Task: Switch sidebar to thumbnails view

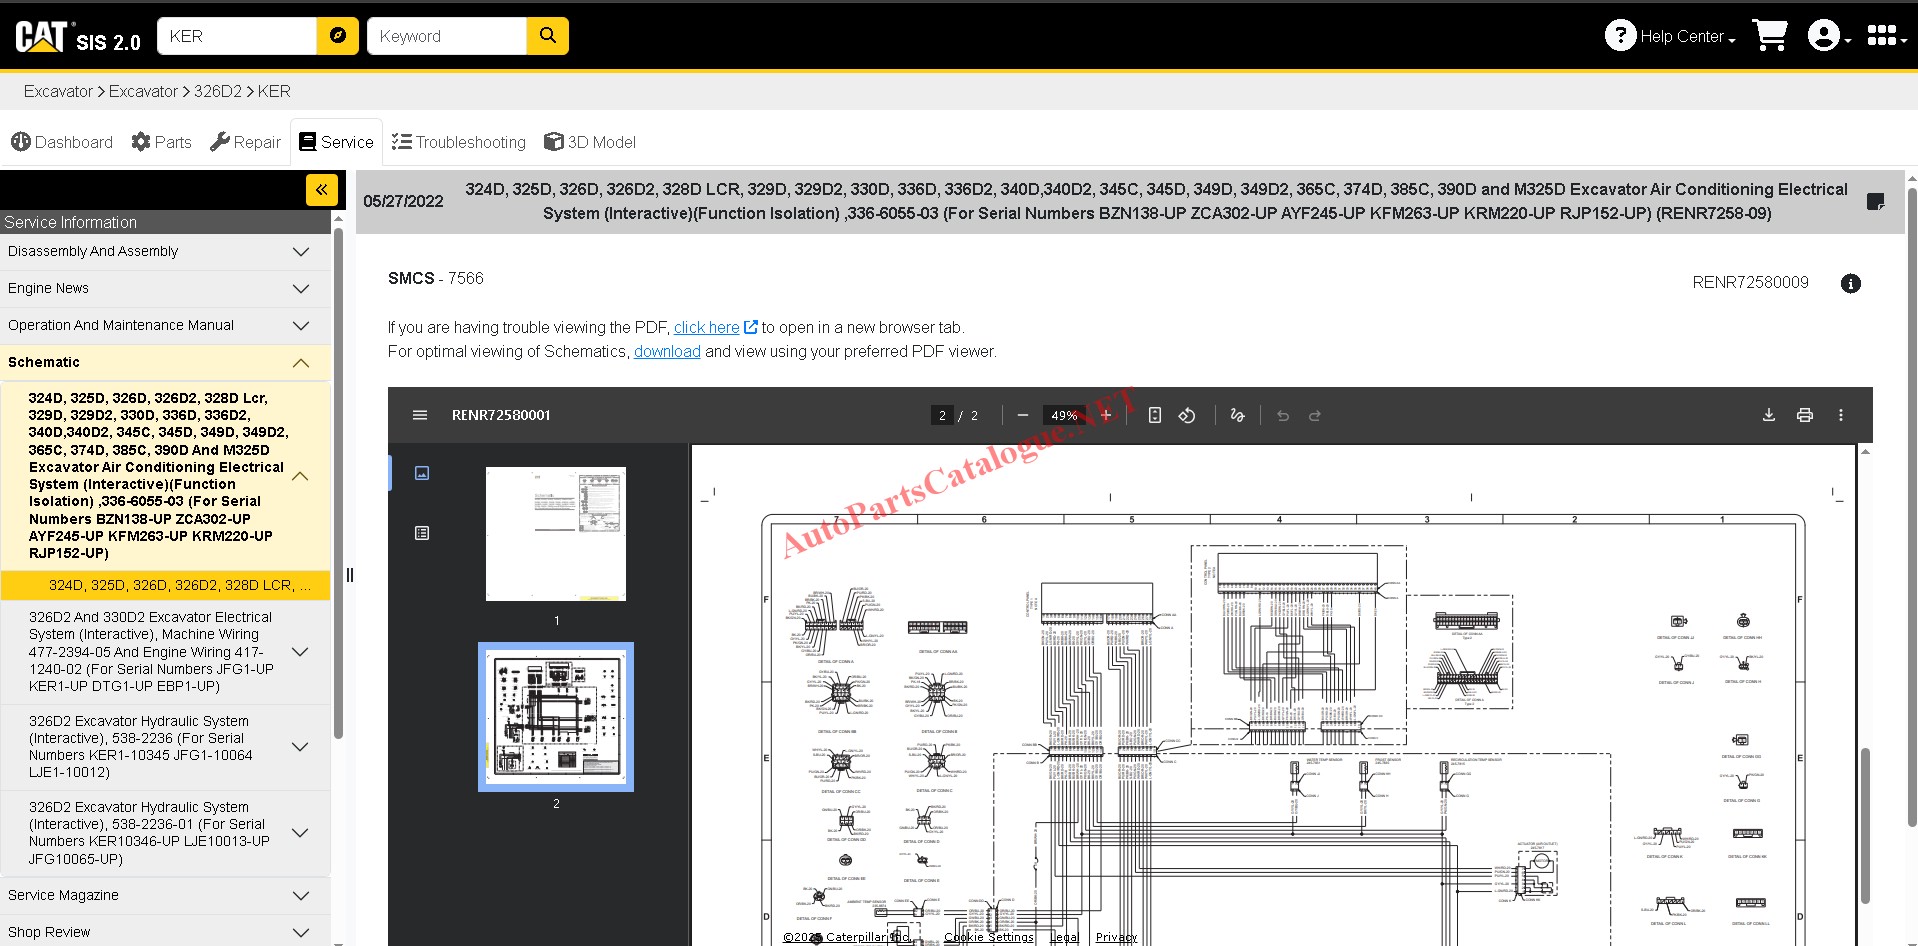Action: click(422, 473)
